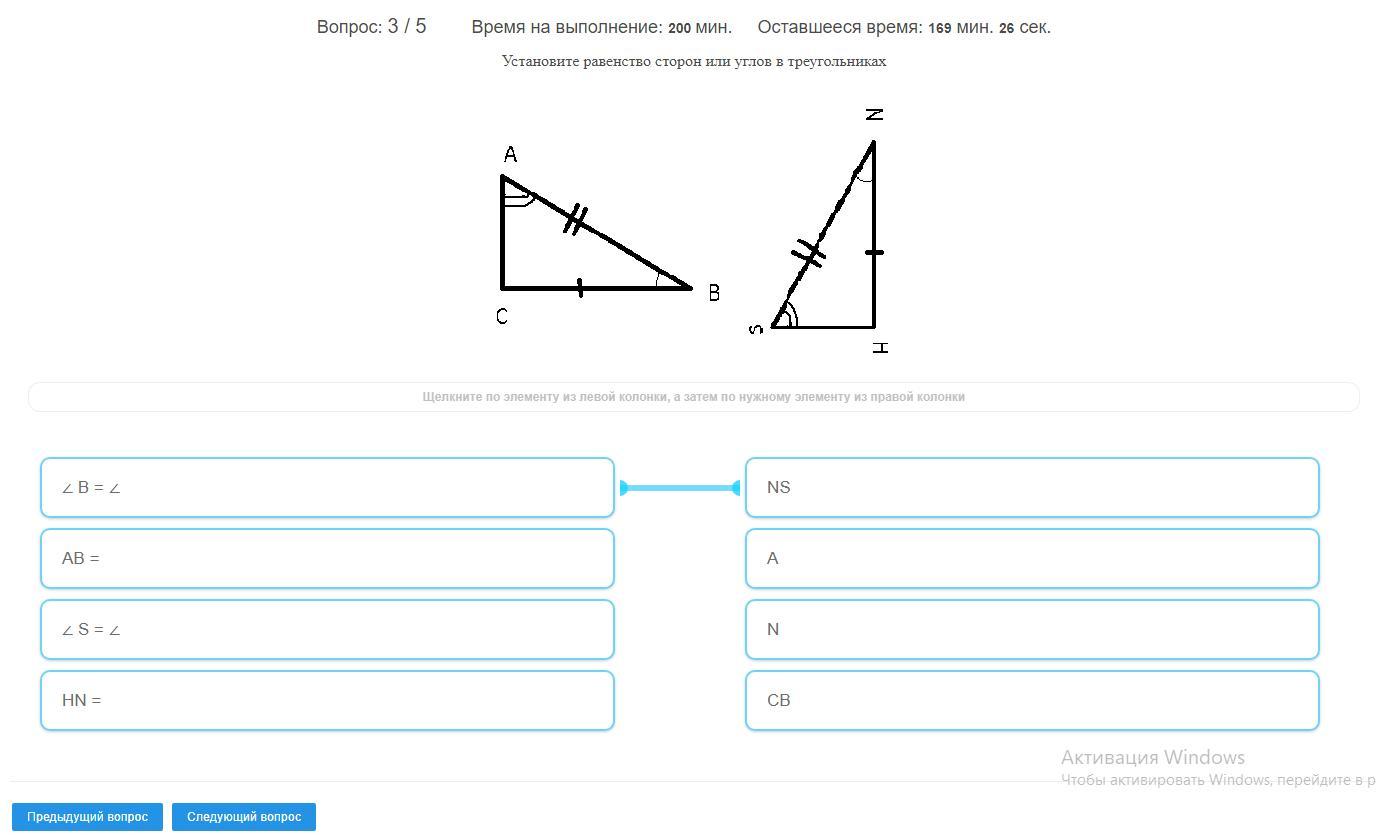1376x835 pixels.
Task: Click vertex label B of the left triangle
Action: pyautogui.click(x=713, y=293)
